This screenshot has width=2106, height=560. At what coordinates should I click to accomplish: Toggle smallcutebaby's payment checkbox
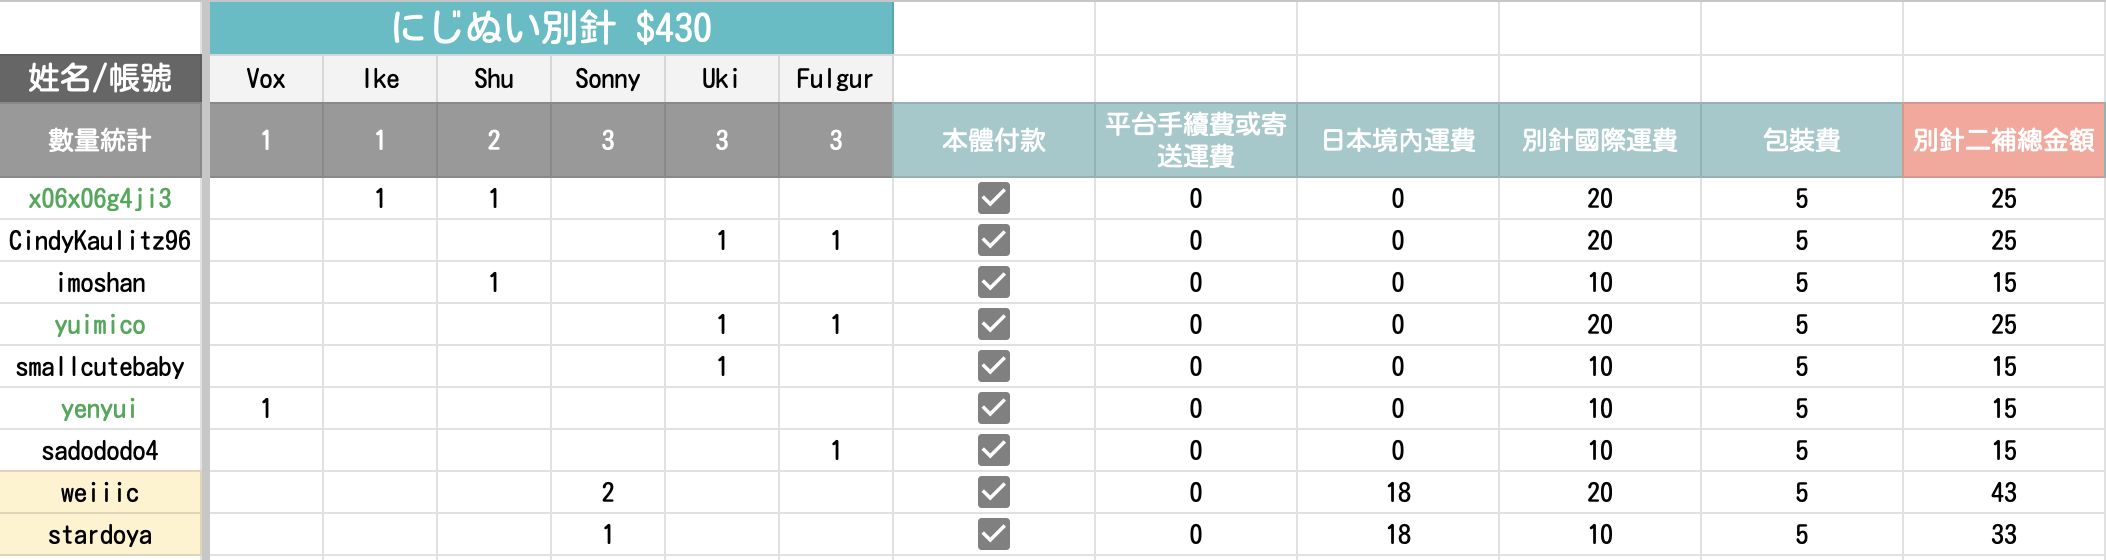993,366
